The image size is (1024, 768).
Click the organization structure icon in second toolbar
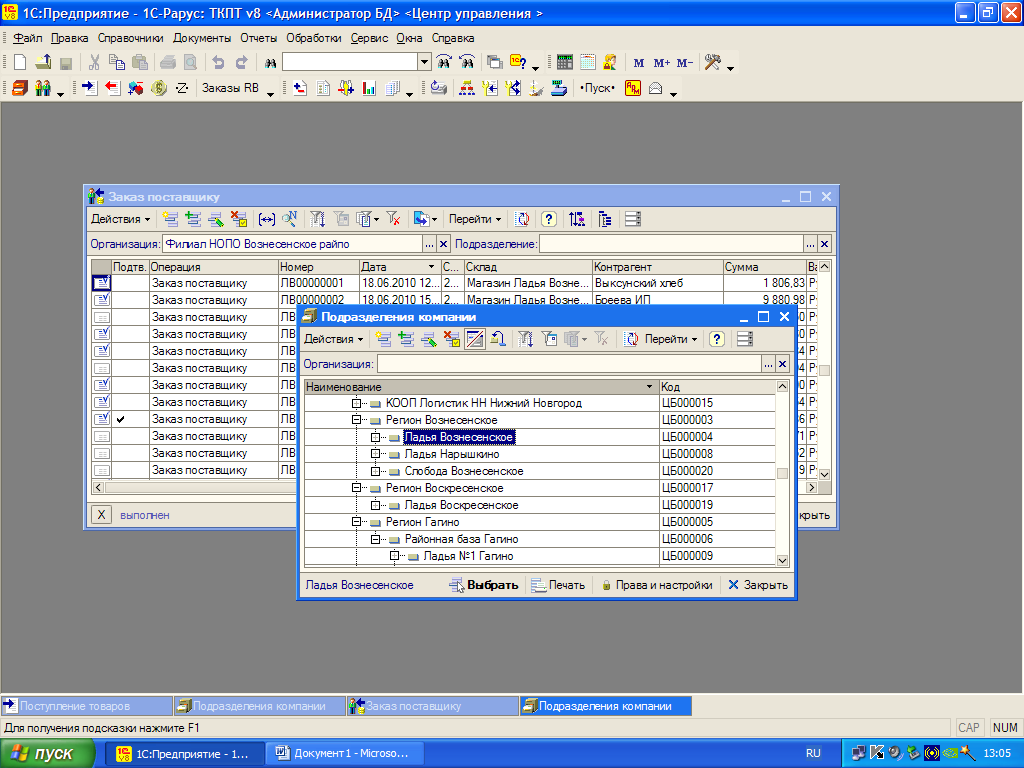pos(467,88)
